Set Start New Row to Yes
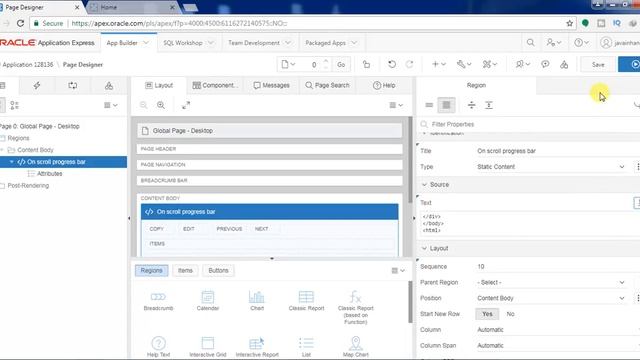640x360 pixels. point(487,314)
